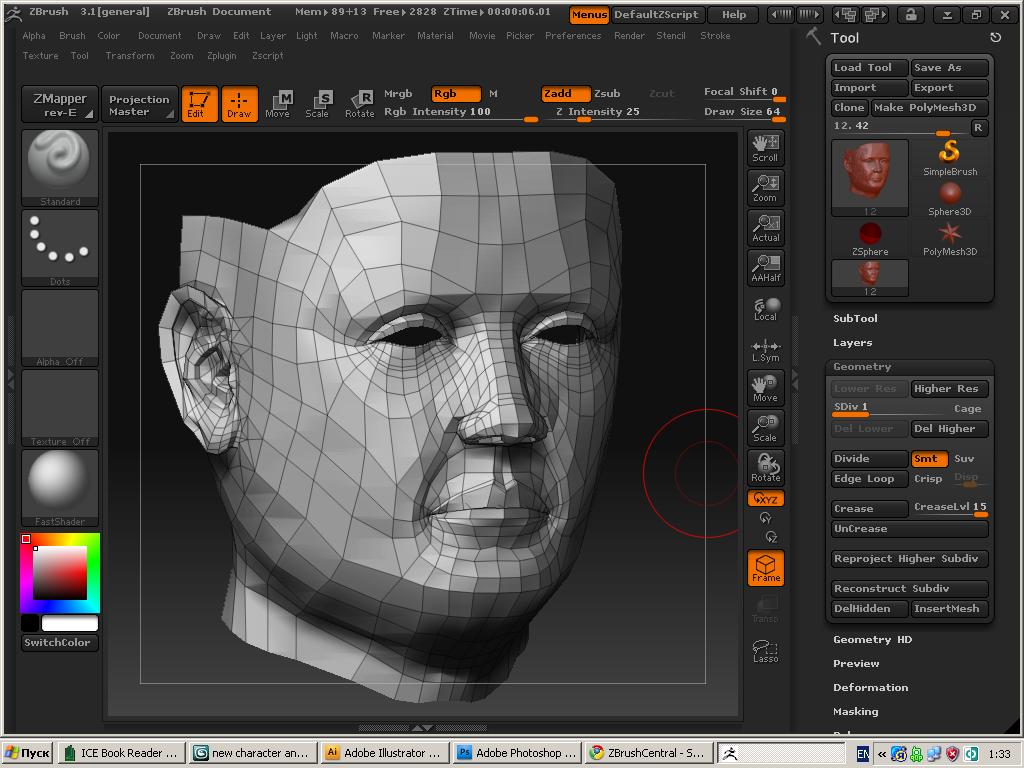This screenshot has height=768, width=1024.
Task: Select the Scale tool in top shelf
Action: coord(317,104)
